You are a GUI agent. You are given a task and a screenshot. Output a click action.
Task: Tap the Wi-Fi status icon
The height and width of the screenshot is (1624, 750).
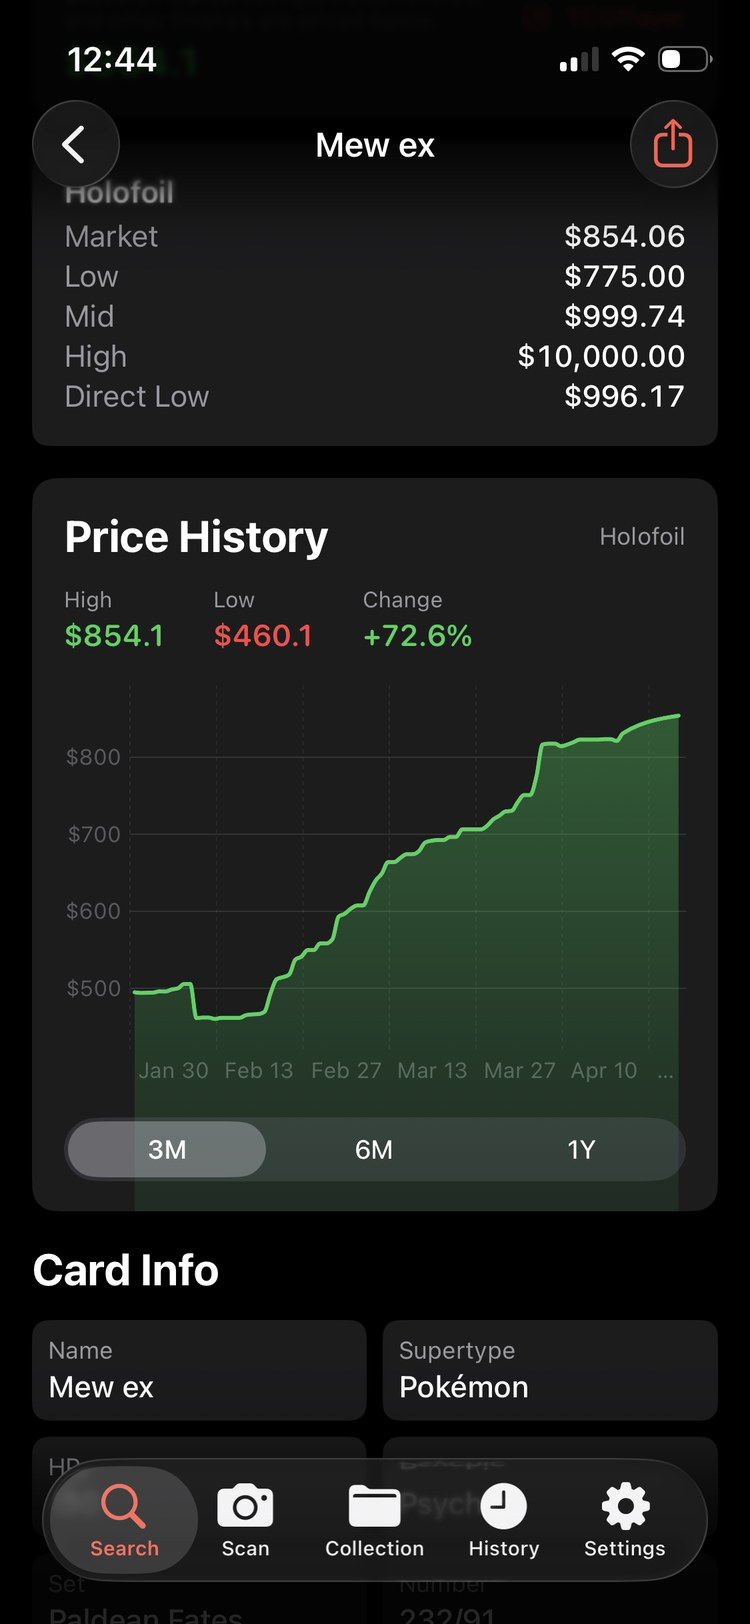coord(628,59)
